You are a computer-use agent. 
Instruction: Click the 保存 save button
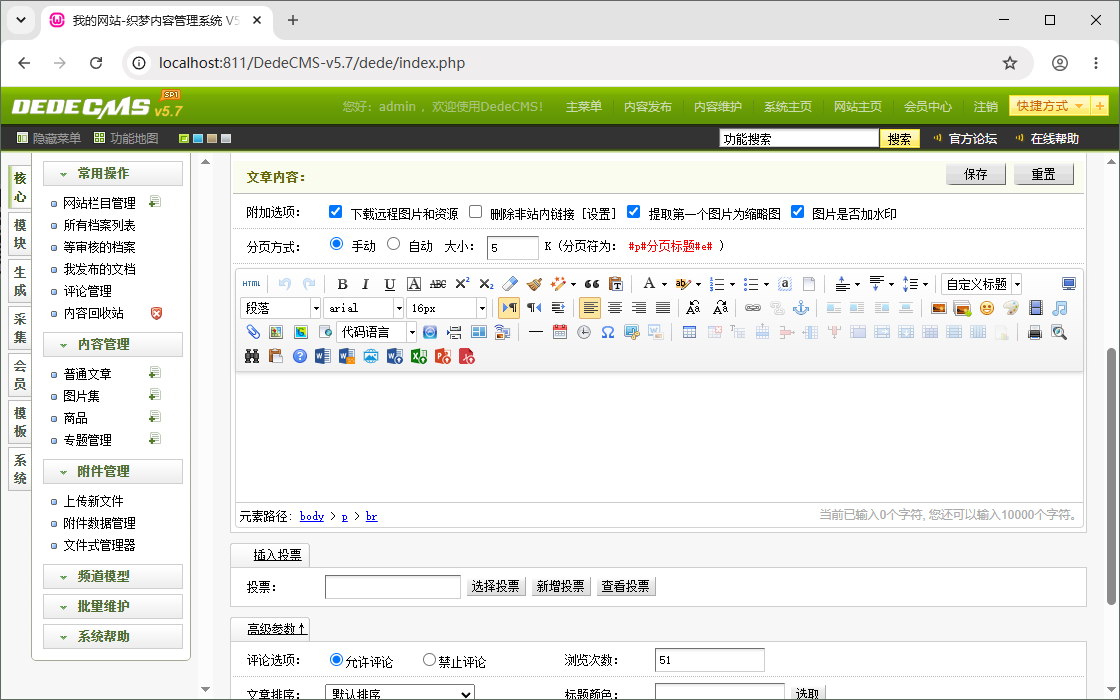[976, 174]
